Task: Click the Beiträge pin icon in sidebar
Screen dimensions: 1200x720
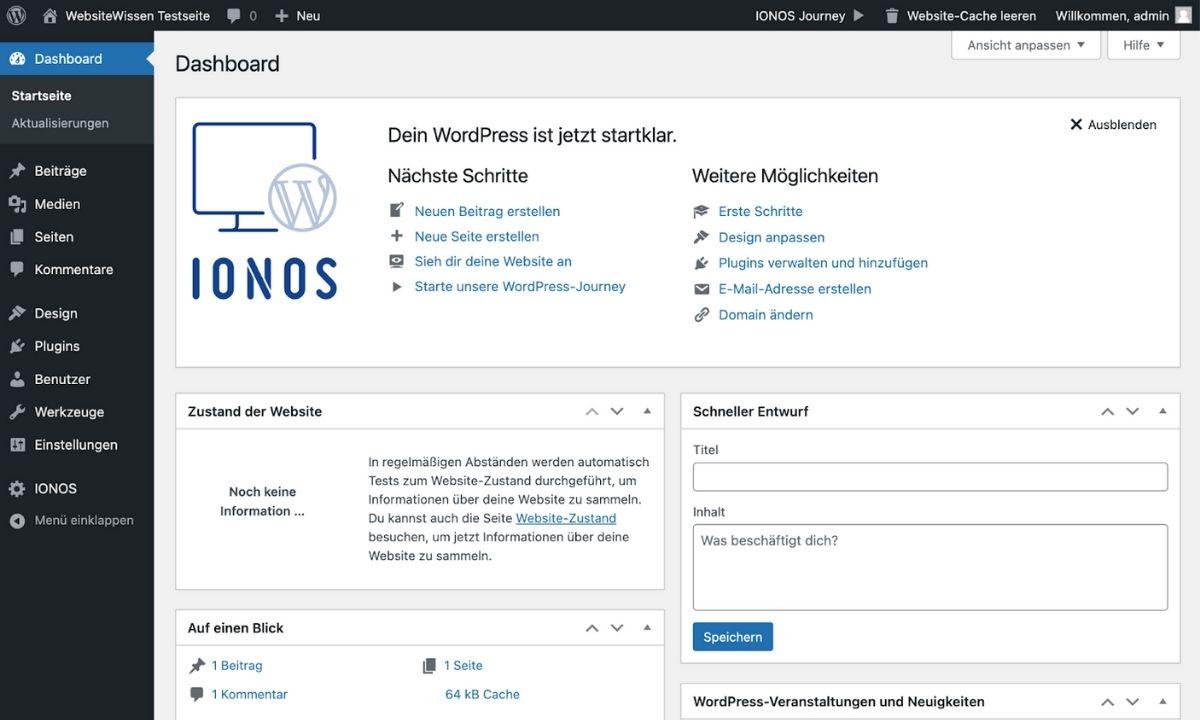Action: [x=17, y=171]
